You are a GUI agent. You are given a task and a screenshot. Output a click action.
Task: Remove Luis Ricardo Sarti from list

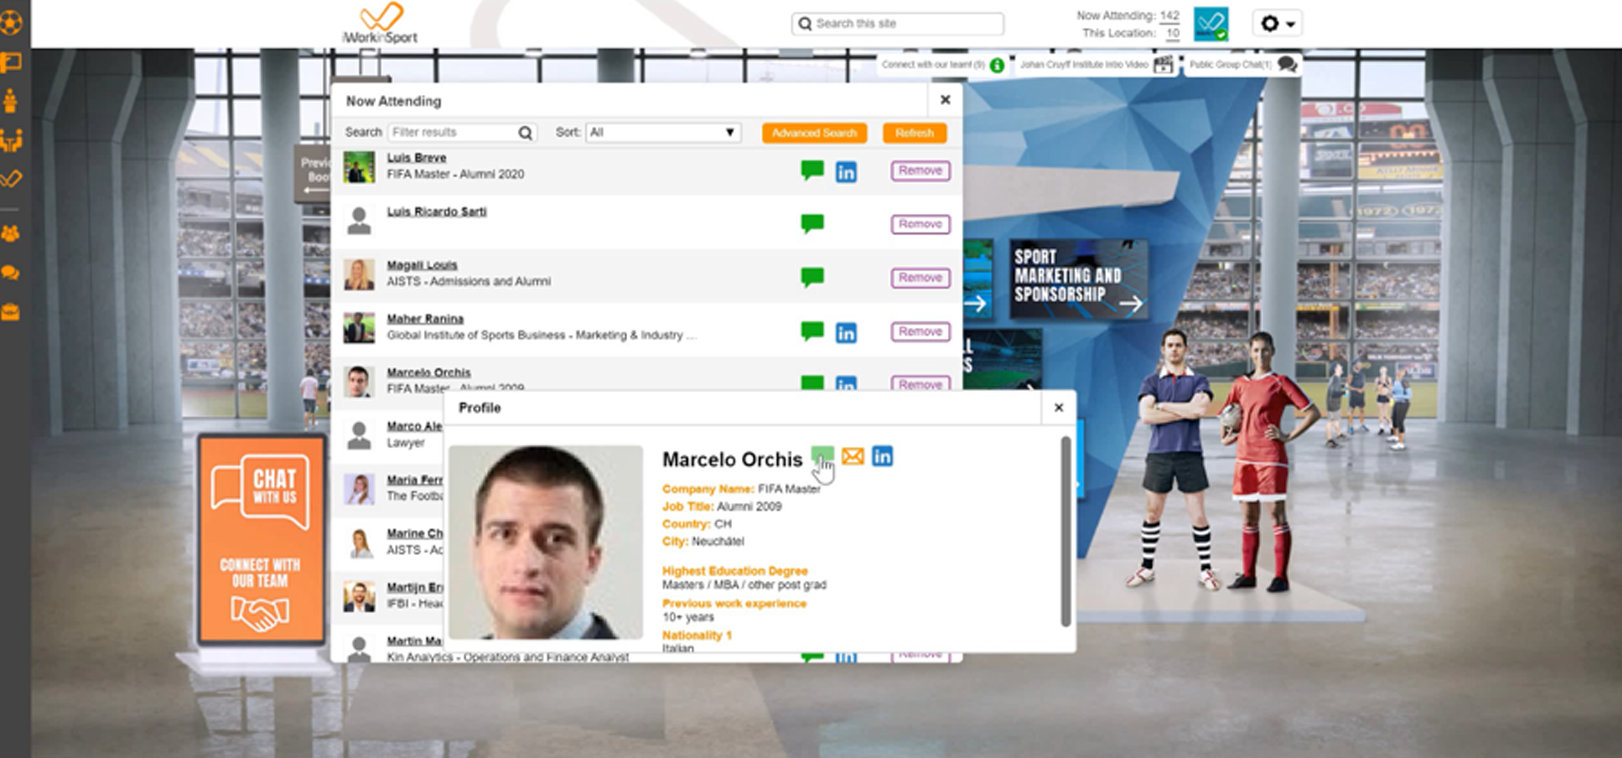(x=920, y=224)
